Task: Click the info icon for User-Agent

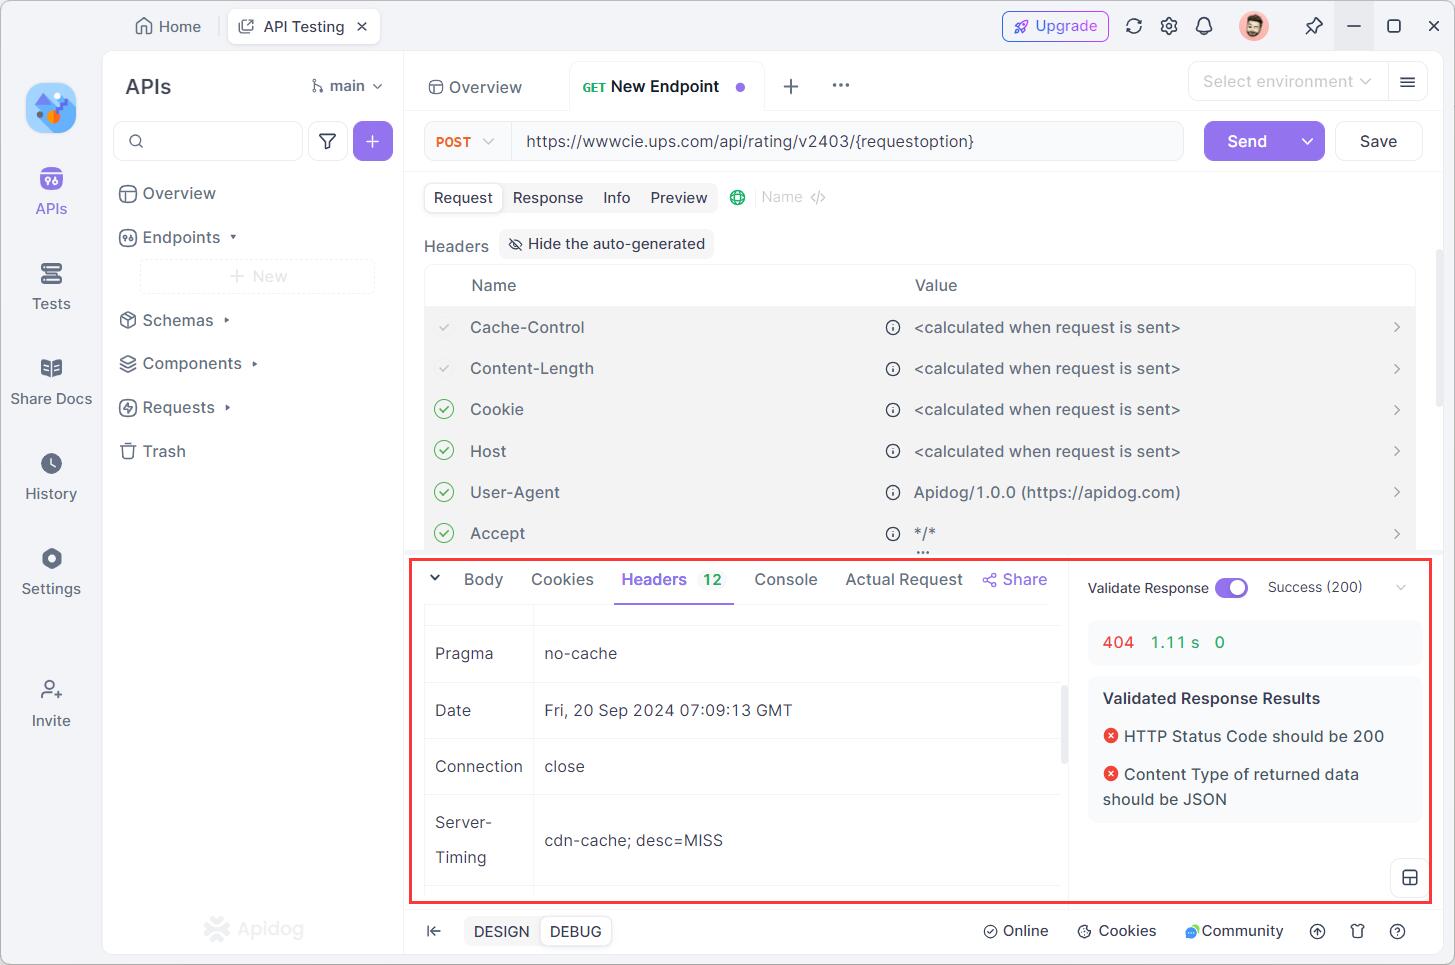Action: point(893,492)
